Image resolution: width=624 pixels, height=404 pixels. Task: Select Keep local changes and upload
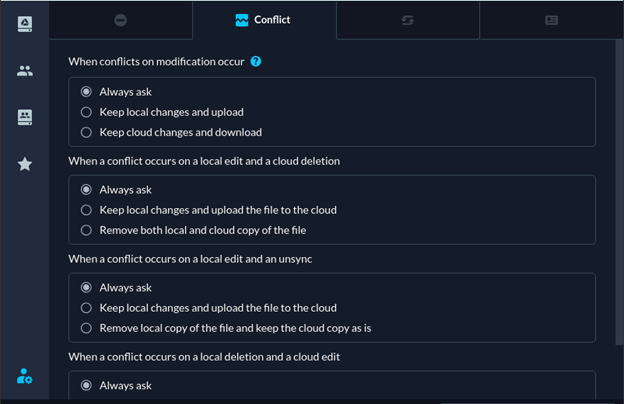(162, 112)
